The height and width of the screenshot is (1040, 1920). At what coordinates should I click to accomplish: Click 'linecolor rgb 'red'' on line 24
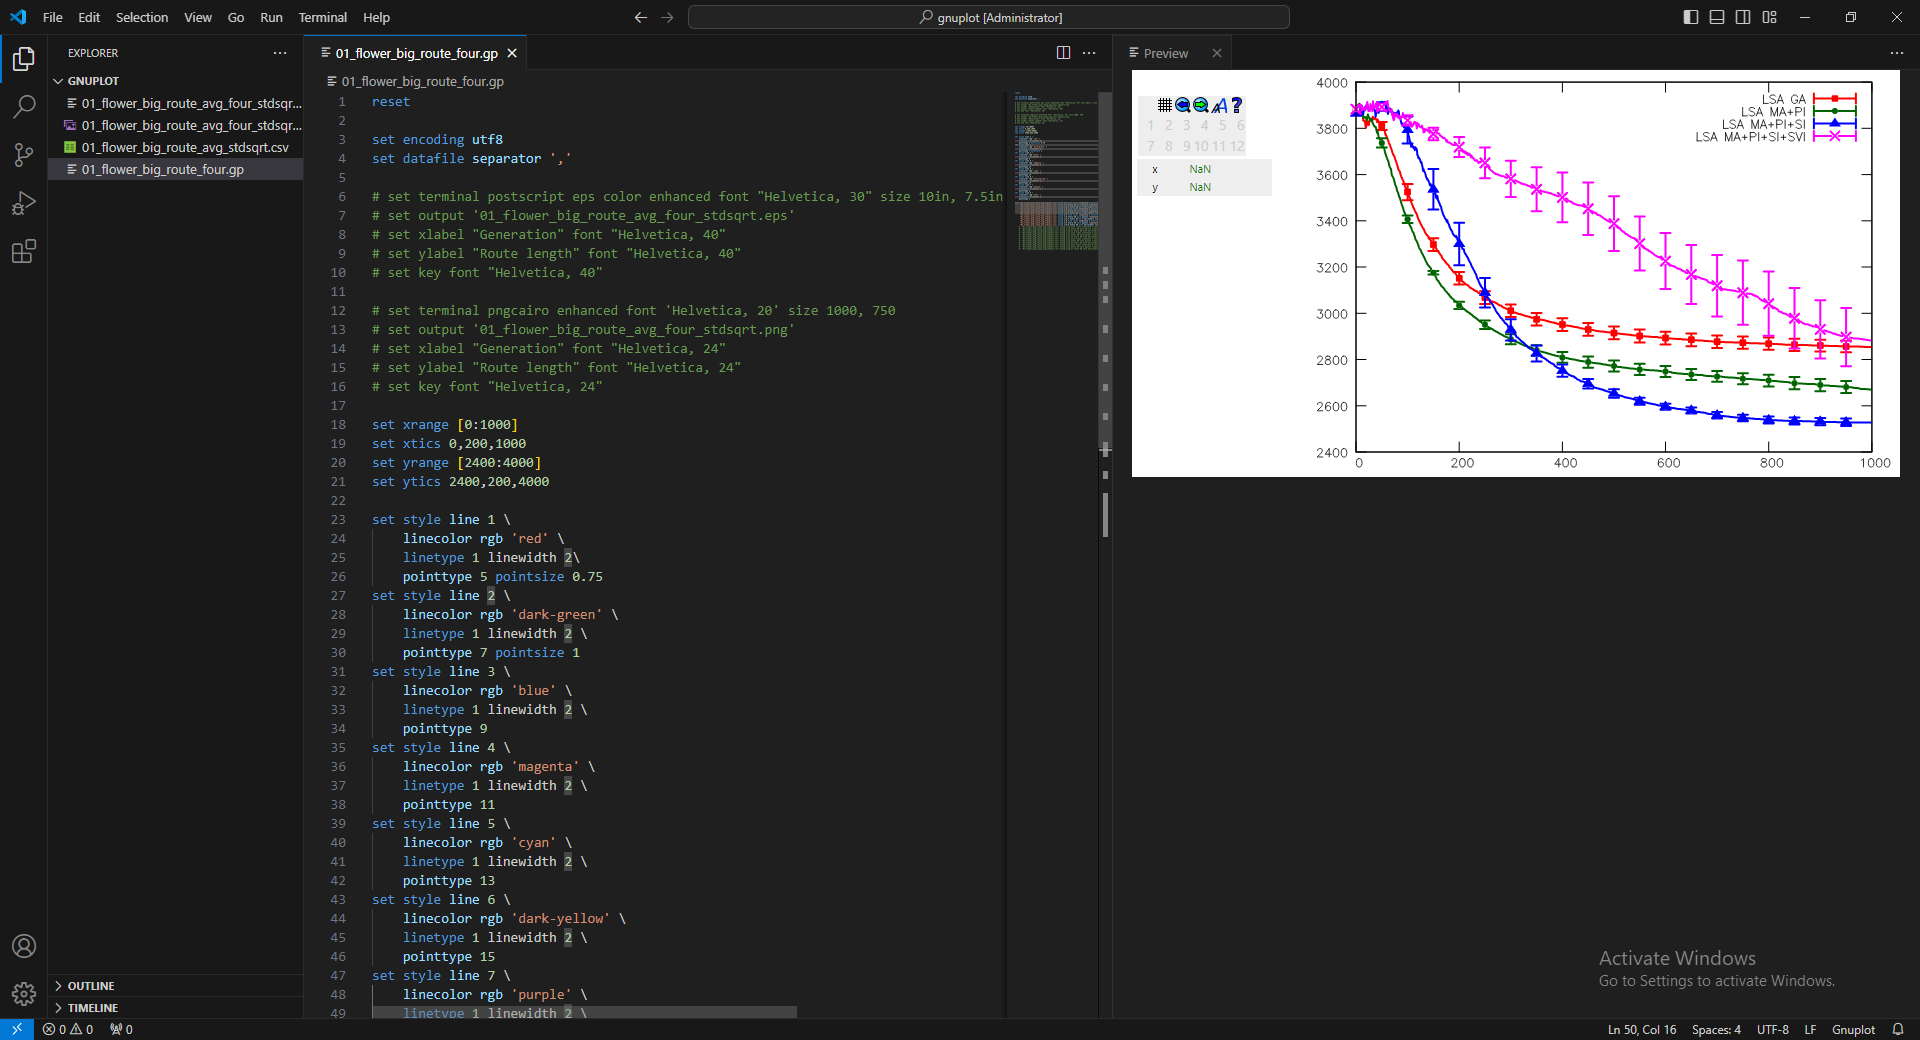(476, 539)
